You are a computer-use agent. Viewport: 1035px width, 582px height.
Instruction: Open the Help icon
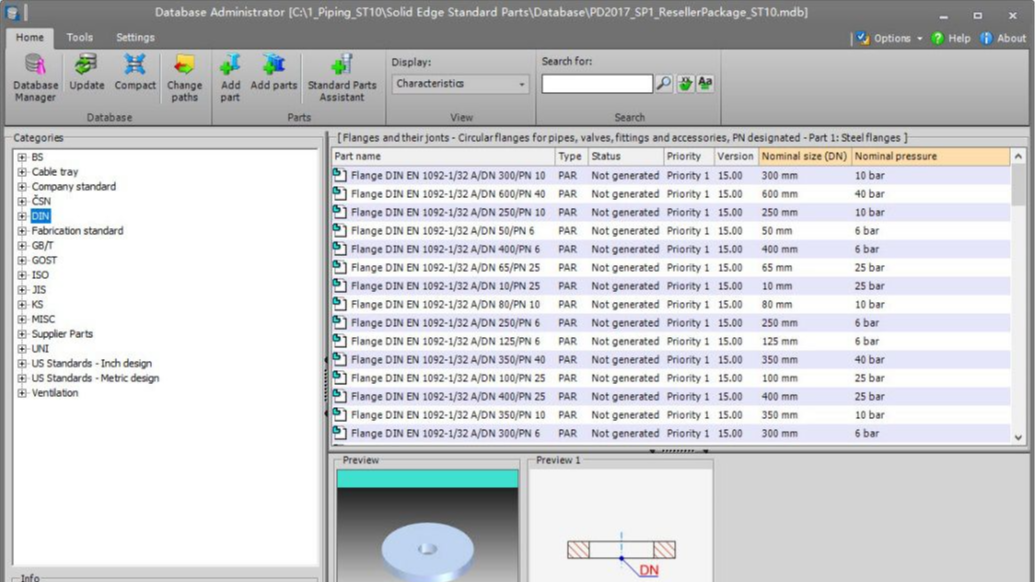pos(937,38)
